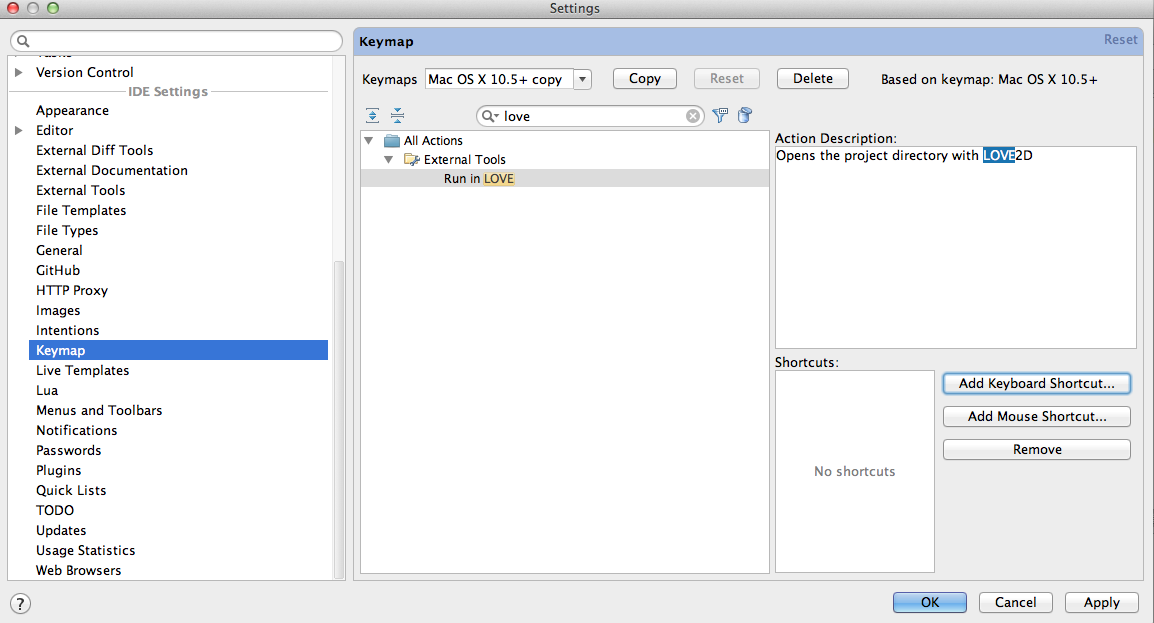Select the 'Run in LOVE' action
The height and width of the screenshot is (623, 1154).
click(x=479, y=179)
